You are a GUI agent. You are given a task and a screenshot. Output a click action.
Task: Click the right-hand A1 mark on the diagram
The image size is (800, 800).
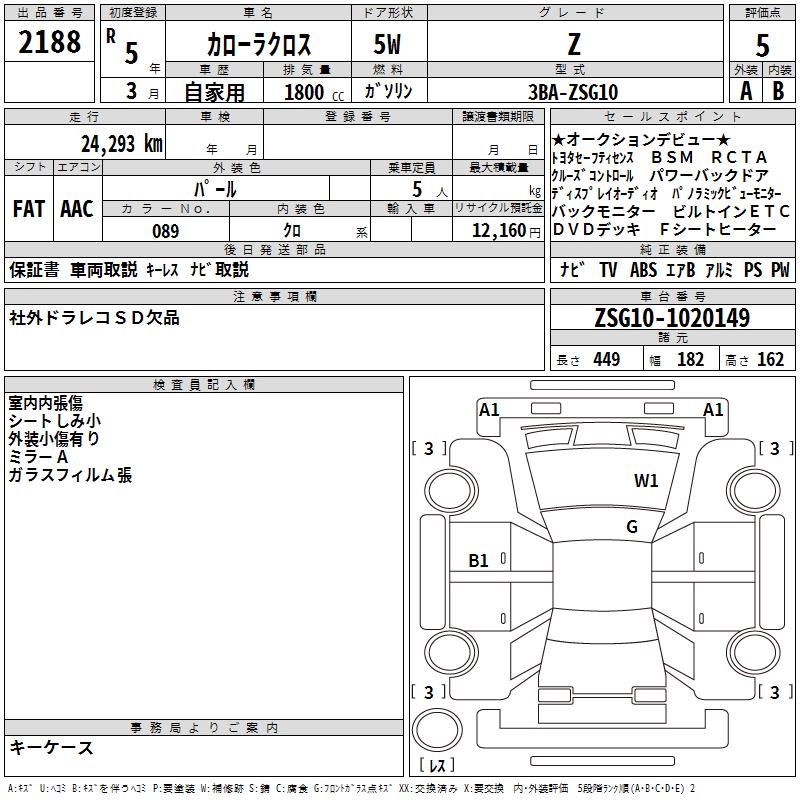pyautogui.click(x=713, y=410)
